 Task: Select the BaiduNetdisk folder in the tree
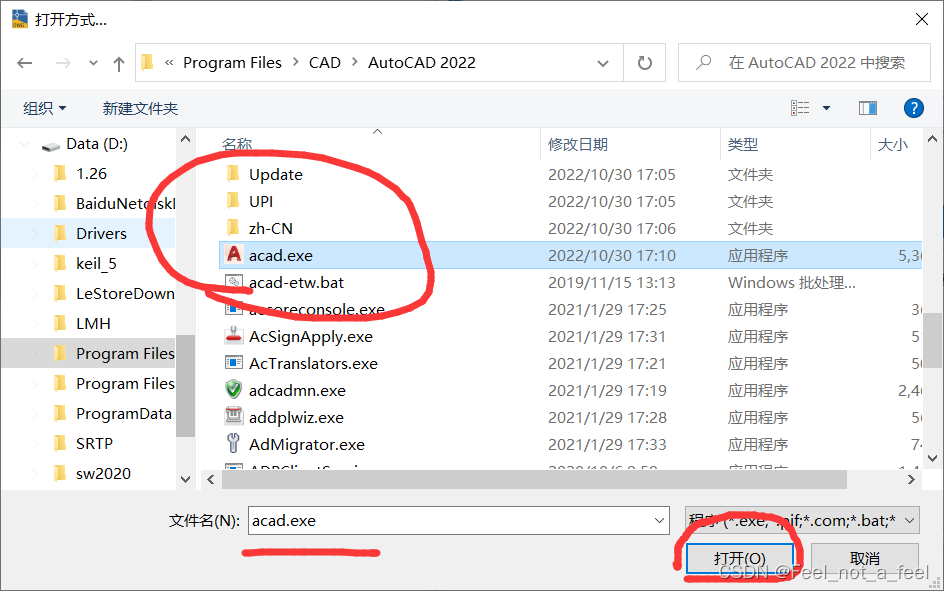pos(126,204)
